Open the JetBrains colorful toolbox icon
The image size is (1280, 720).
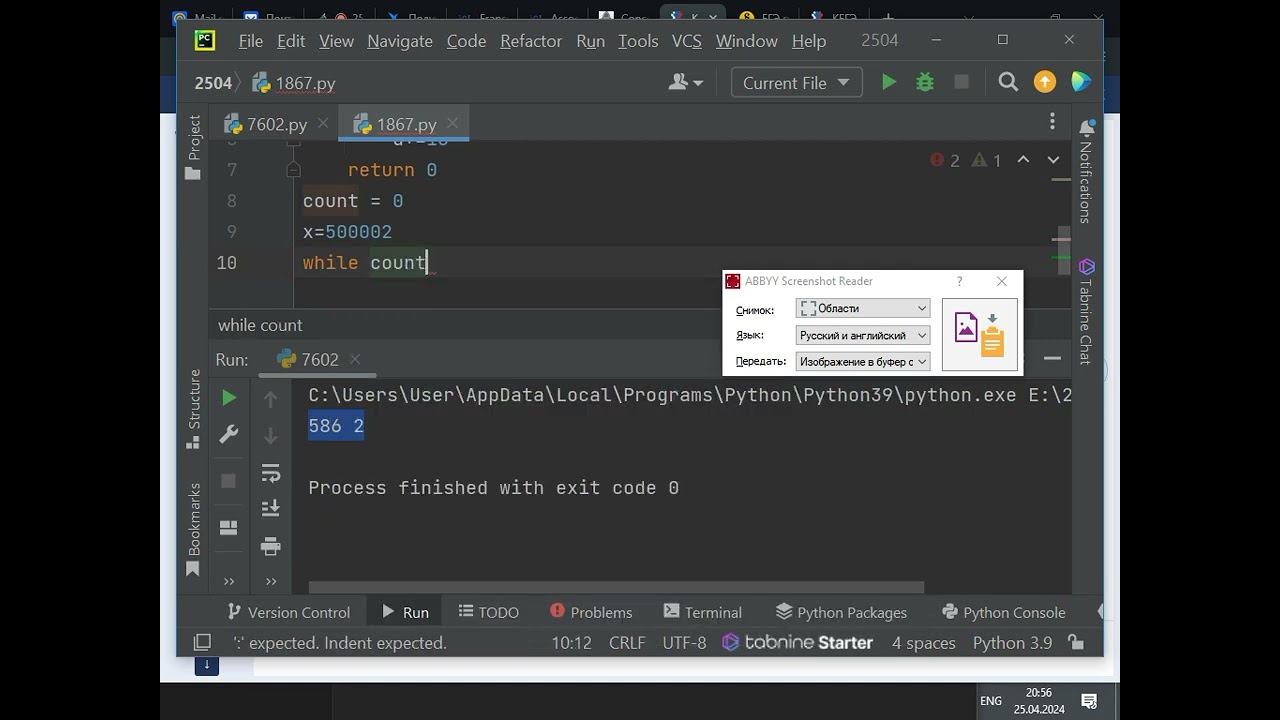[1081, 82]
